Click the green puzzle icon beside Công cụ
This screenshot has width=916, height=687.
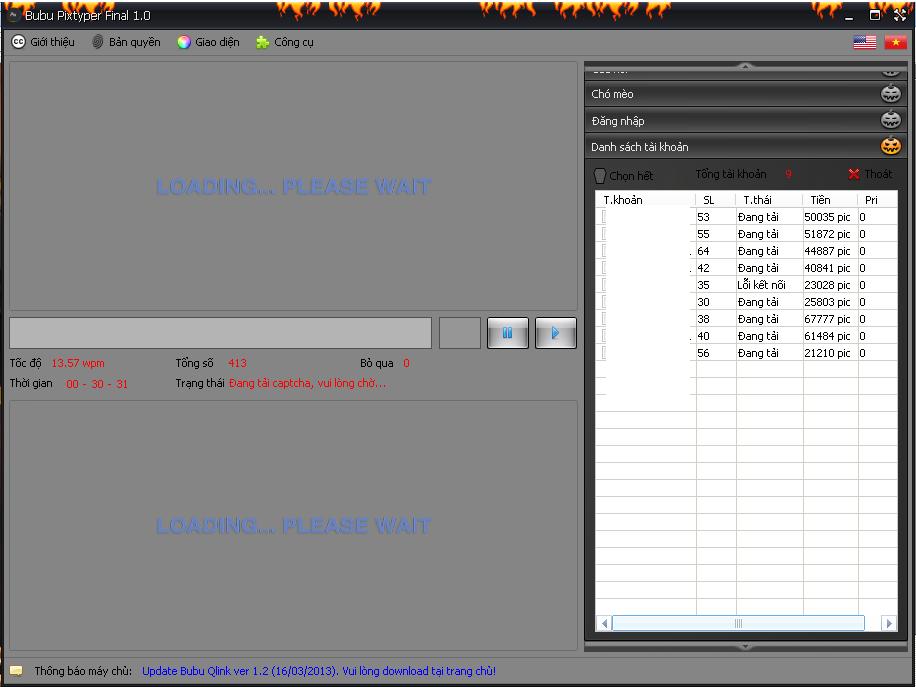pos(262,42)
